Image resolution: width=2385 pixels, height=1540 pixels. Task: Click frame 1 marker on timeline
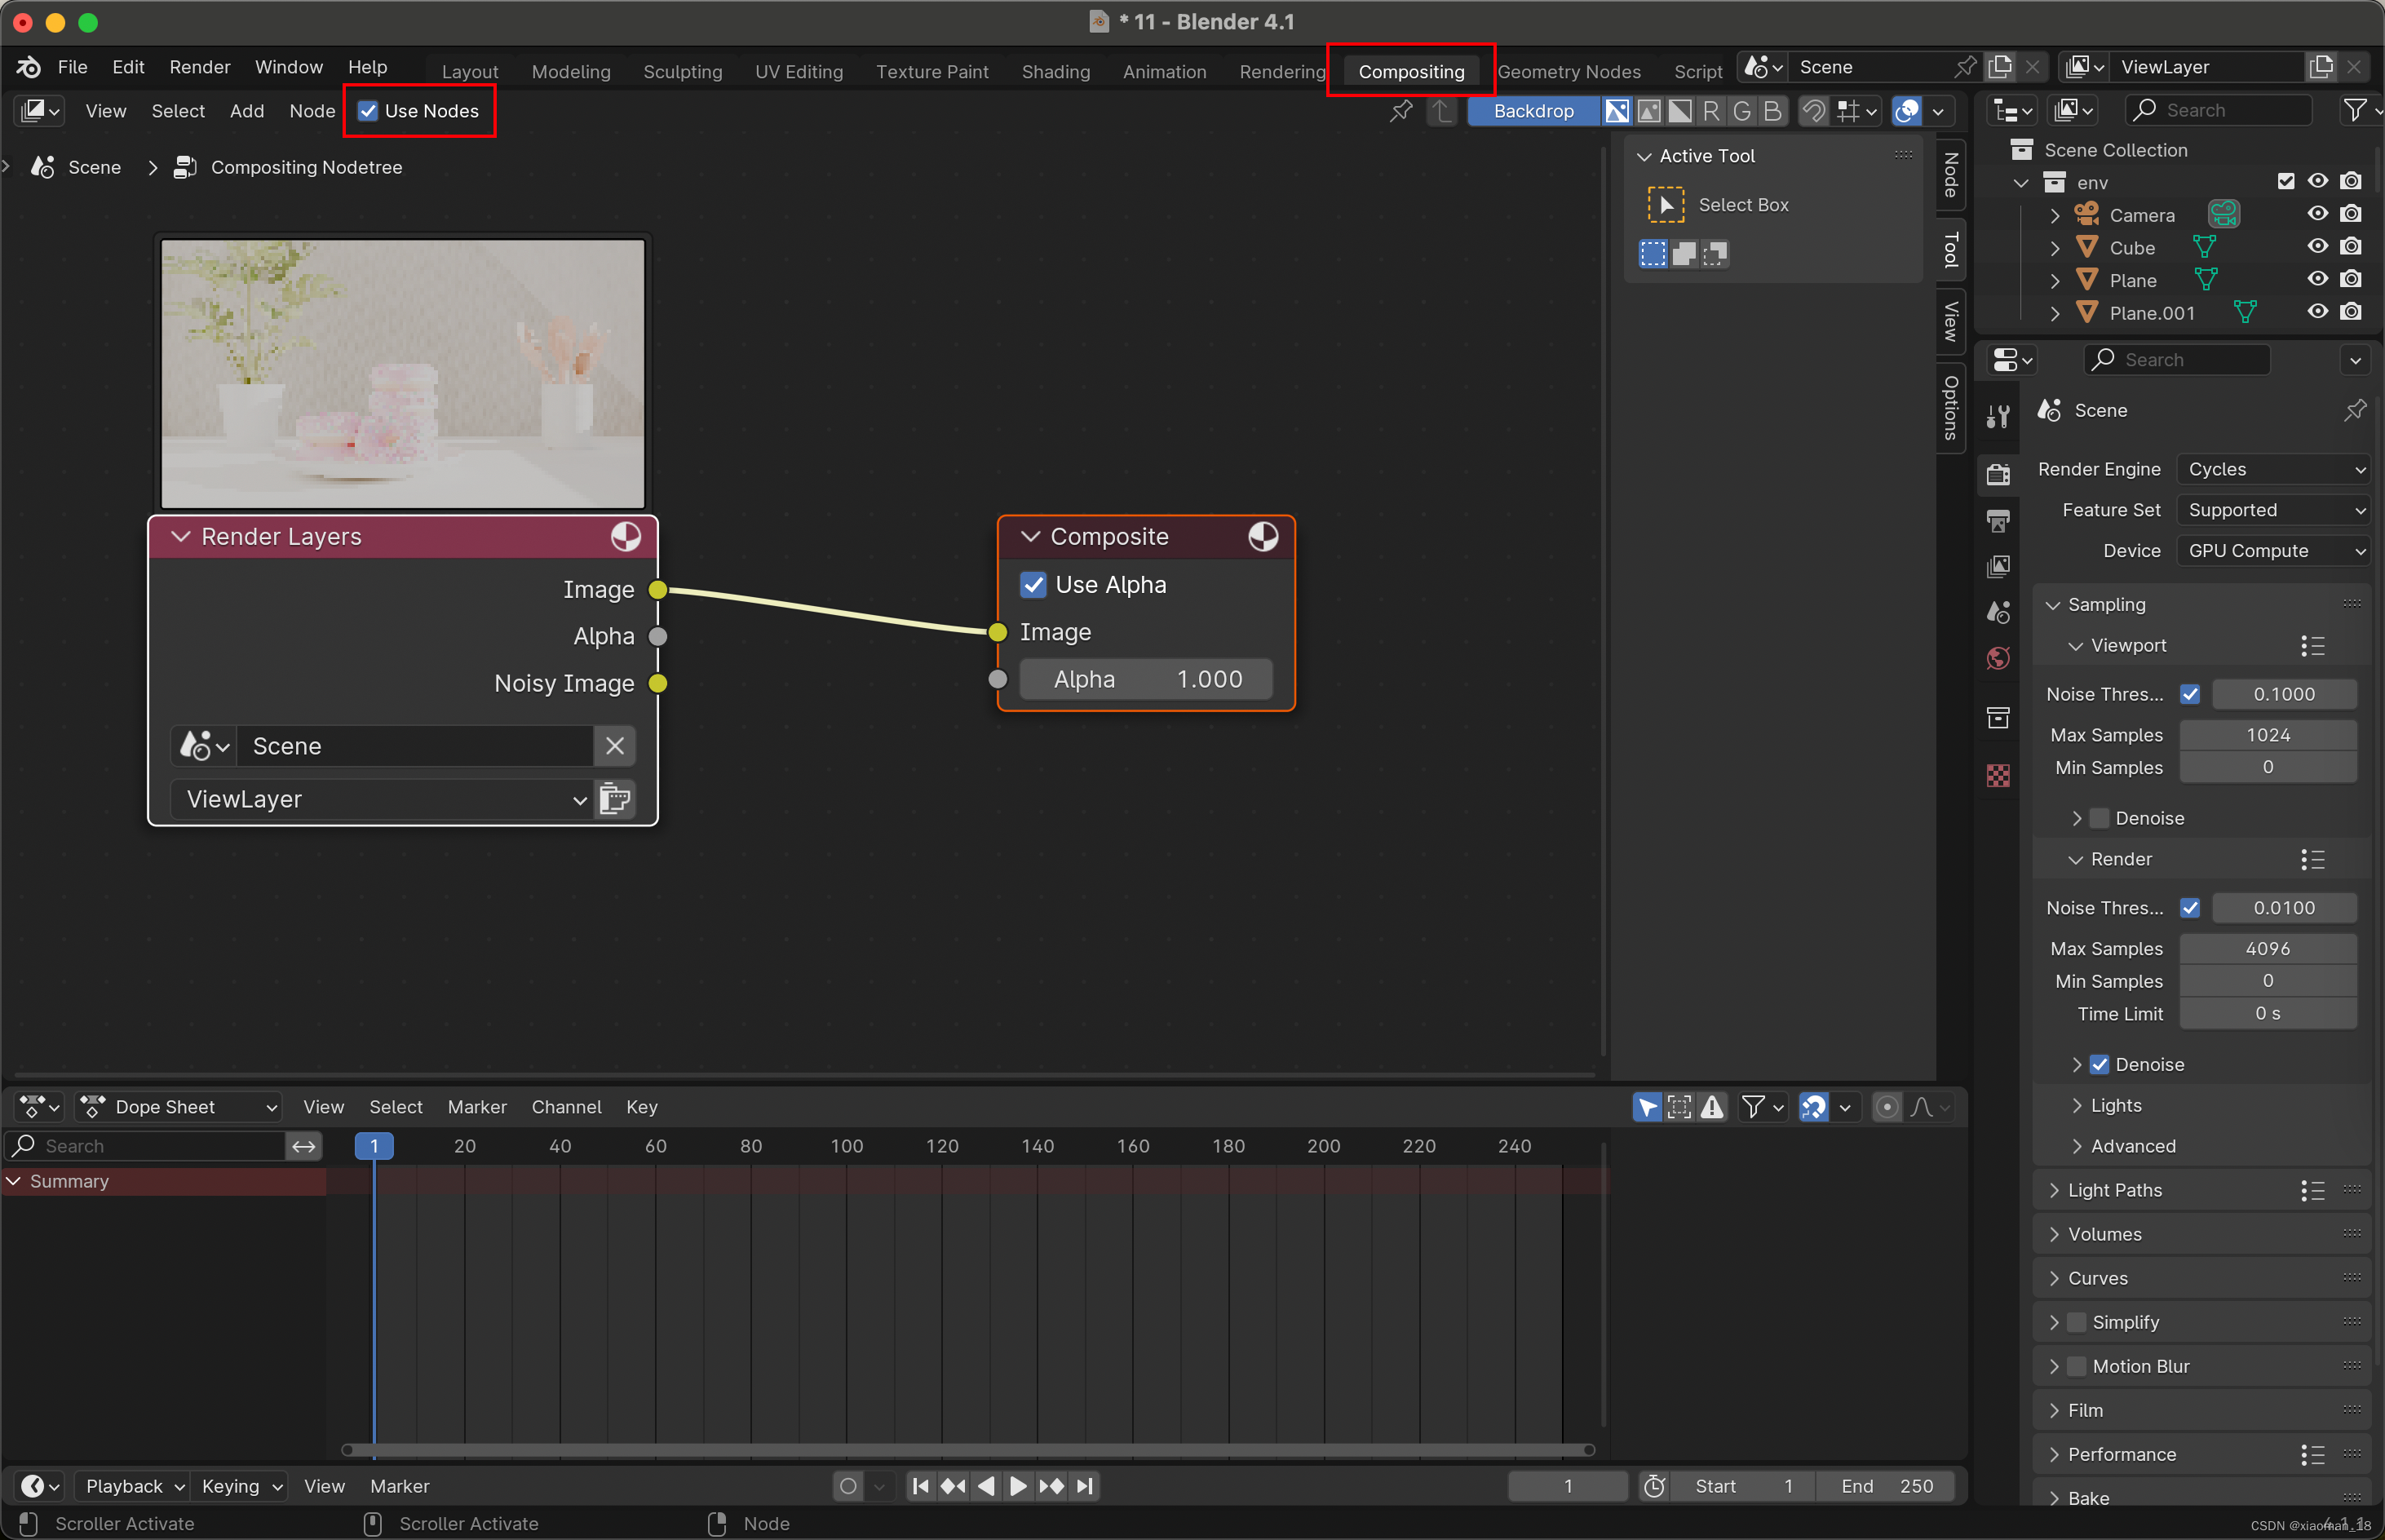tap(372, 1144)
